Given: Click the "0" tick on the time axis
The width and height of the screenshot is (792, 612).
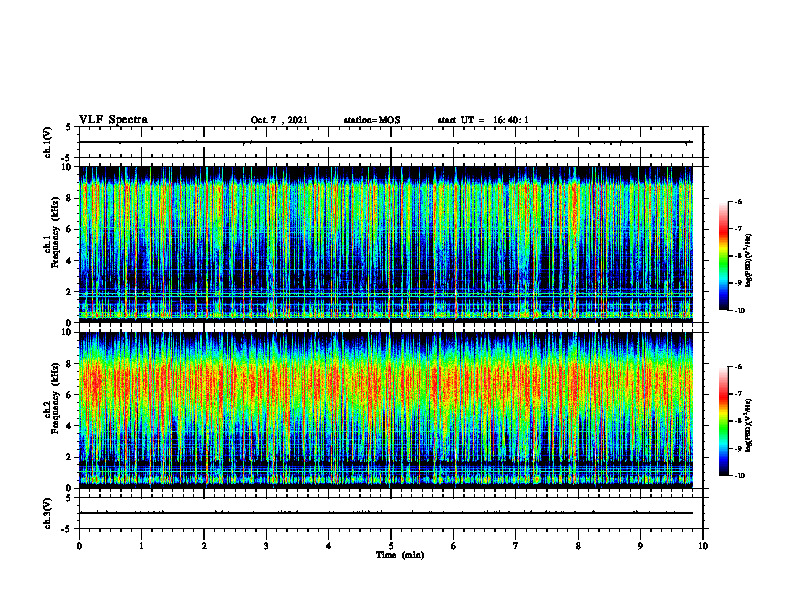Looking at the screenshot, I should tap(79, 546).
